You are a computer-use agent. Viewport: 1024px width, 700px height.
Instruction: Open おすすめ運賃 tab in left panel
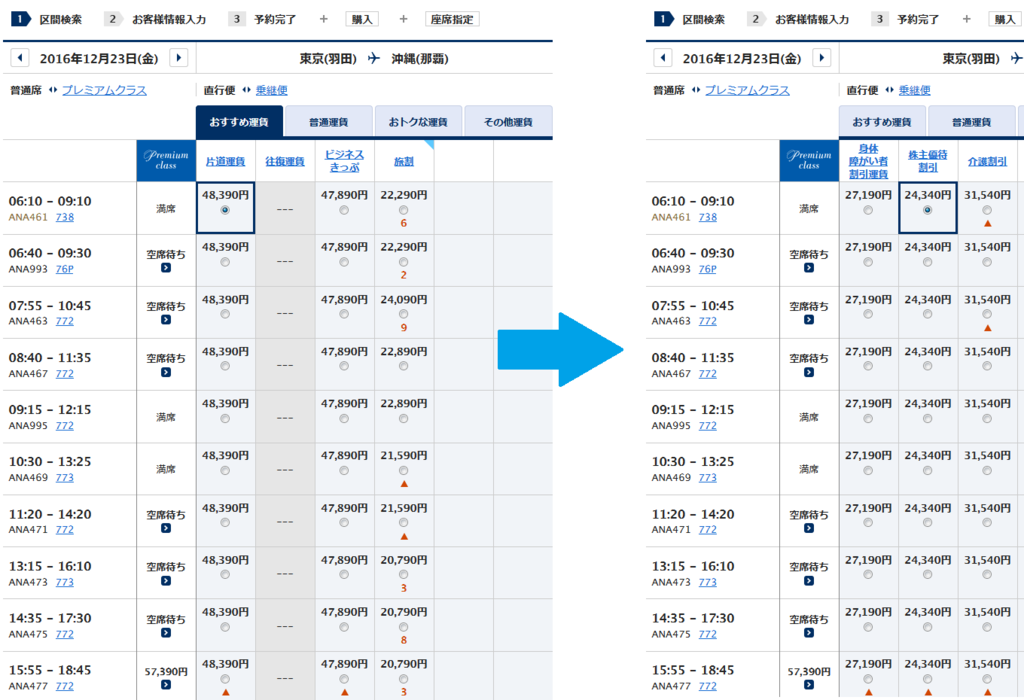(x=239, y=122)
